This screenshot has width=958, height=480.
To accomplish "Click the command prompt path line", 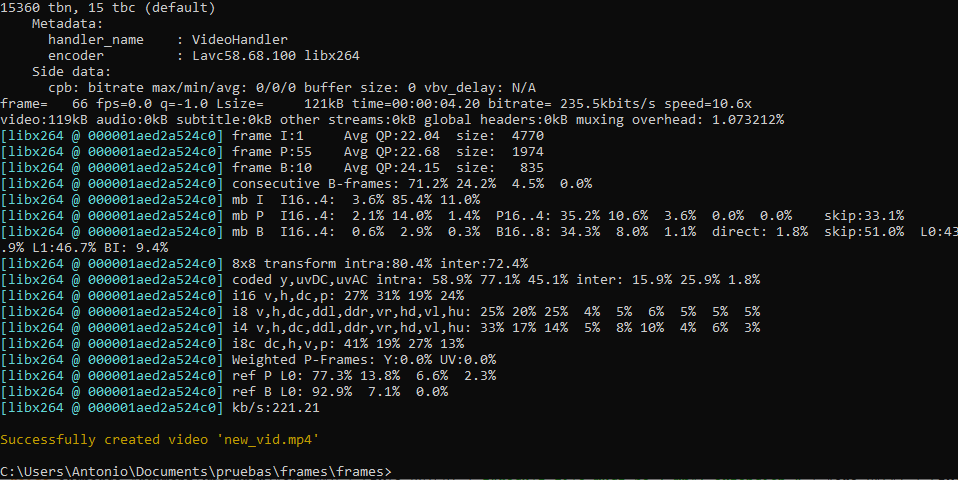I will pos(196,471).
